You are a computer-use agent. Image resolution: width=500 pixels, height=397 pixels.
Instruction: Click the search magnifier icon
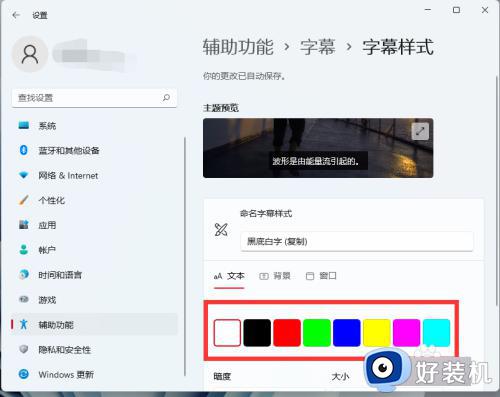pos(166,98)
